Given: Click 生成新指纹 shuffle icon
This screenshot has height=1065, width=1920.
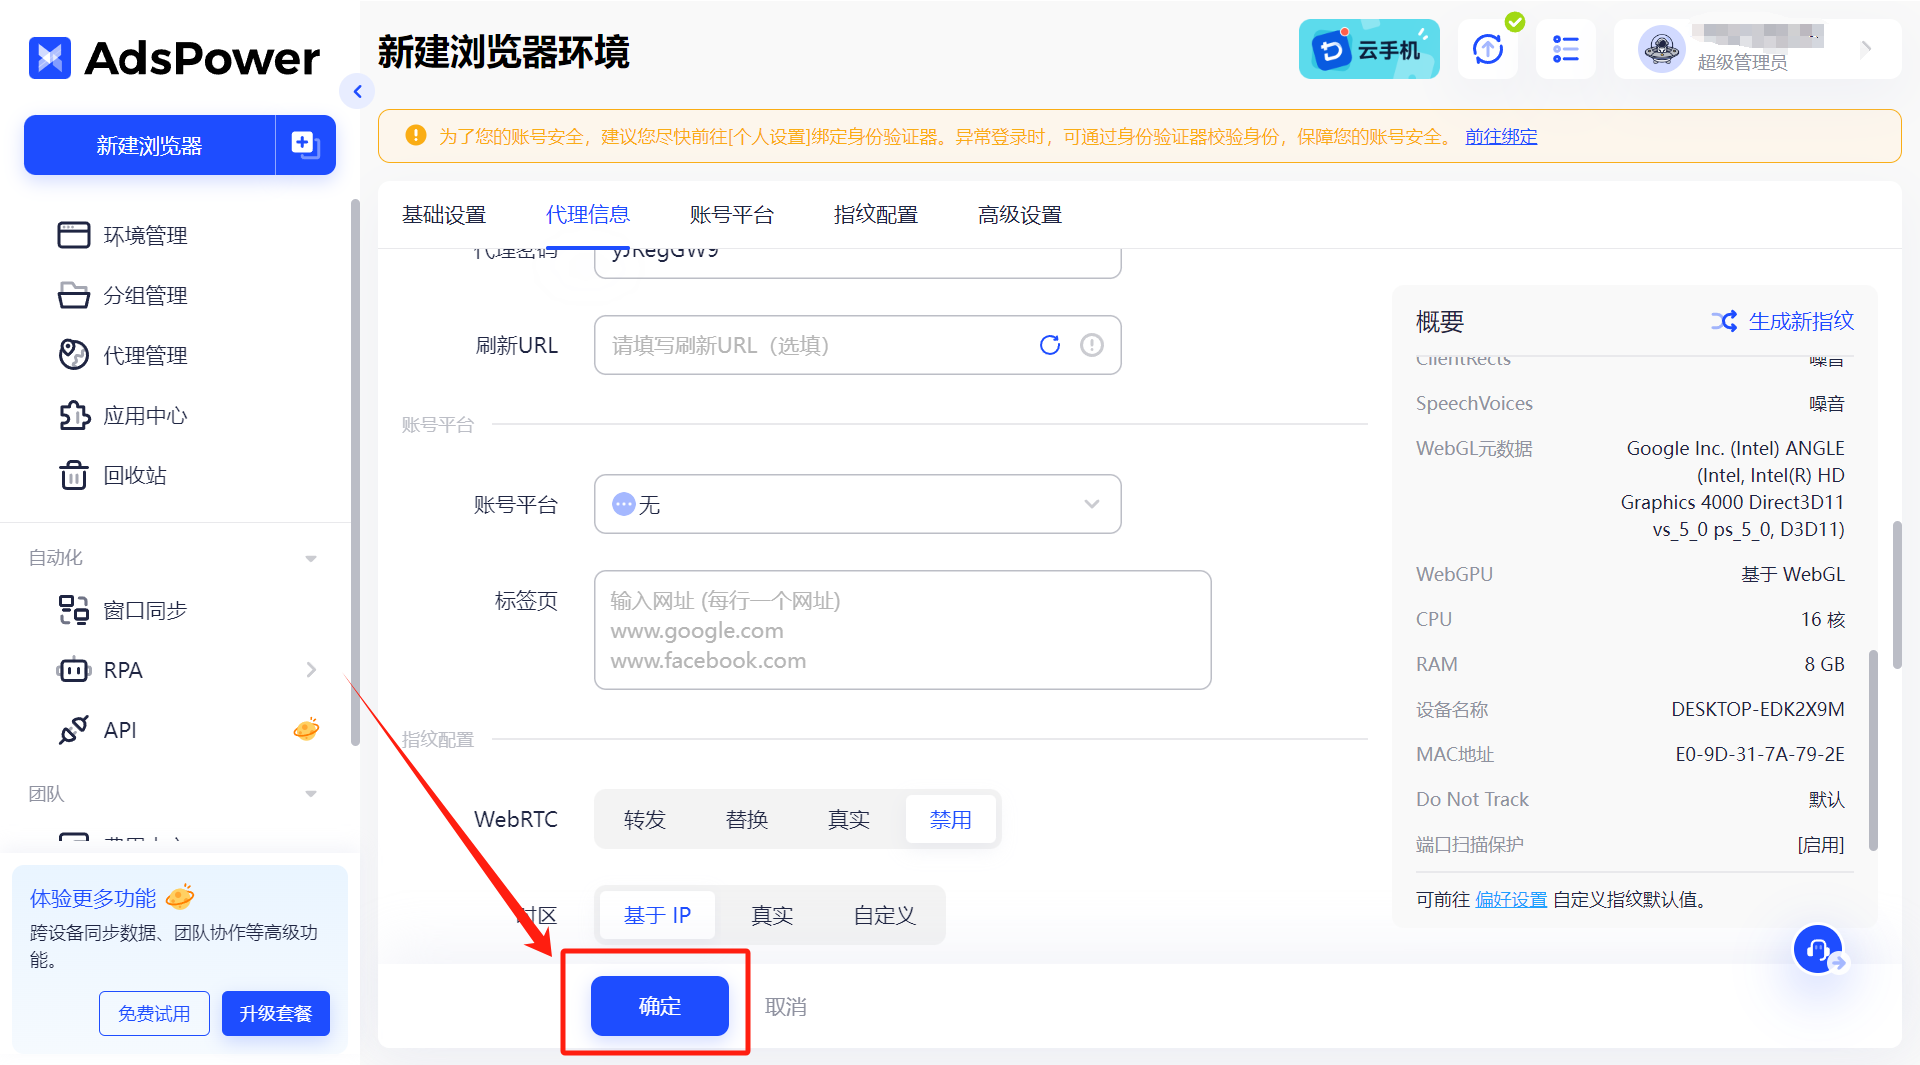Looking at the screenshot, I should (1723, 321).
